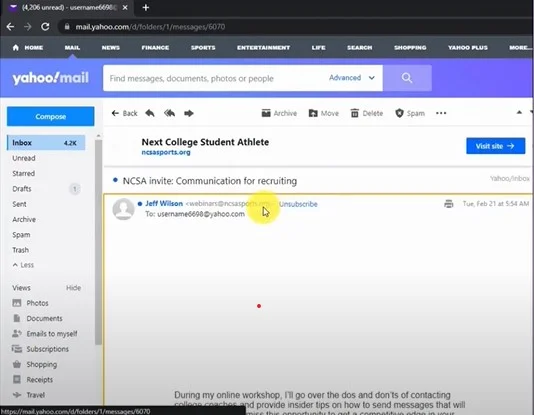Viewport: 534px width, 415px height.
Task: Open the Photos view
Action: point(31,303)
